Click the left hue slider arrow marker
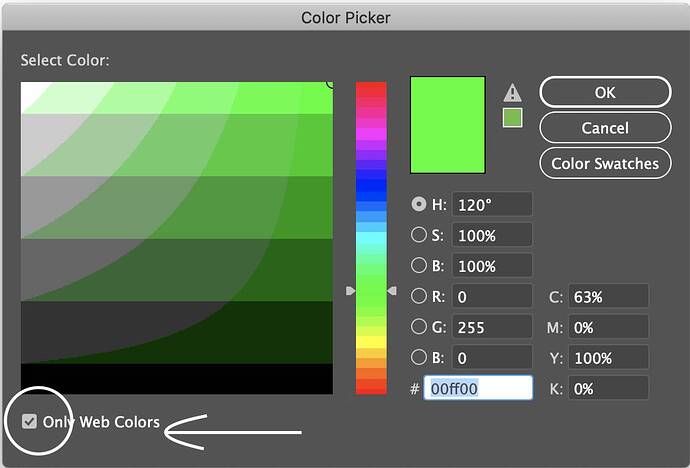This screenshot has height=468, width=690. pyautogui.click(x=350, y=290)
